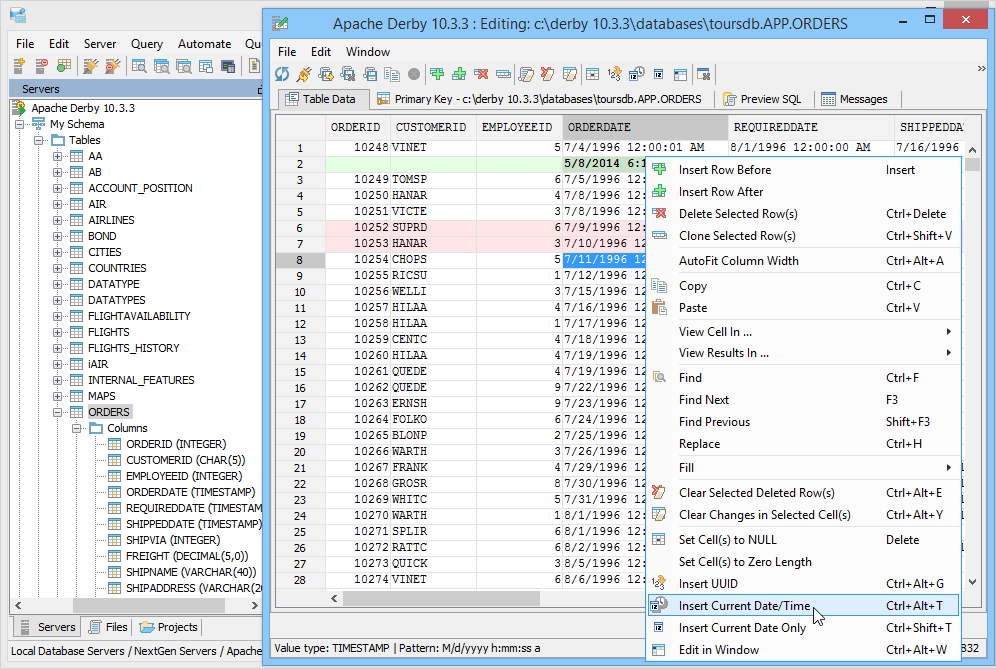
Task: Click the Edit in Window toolbar icon
Action: pyautogui.click(x=680, y=74)
